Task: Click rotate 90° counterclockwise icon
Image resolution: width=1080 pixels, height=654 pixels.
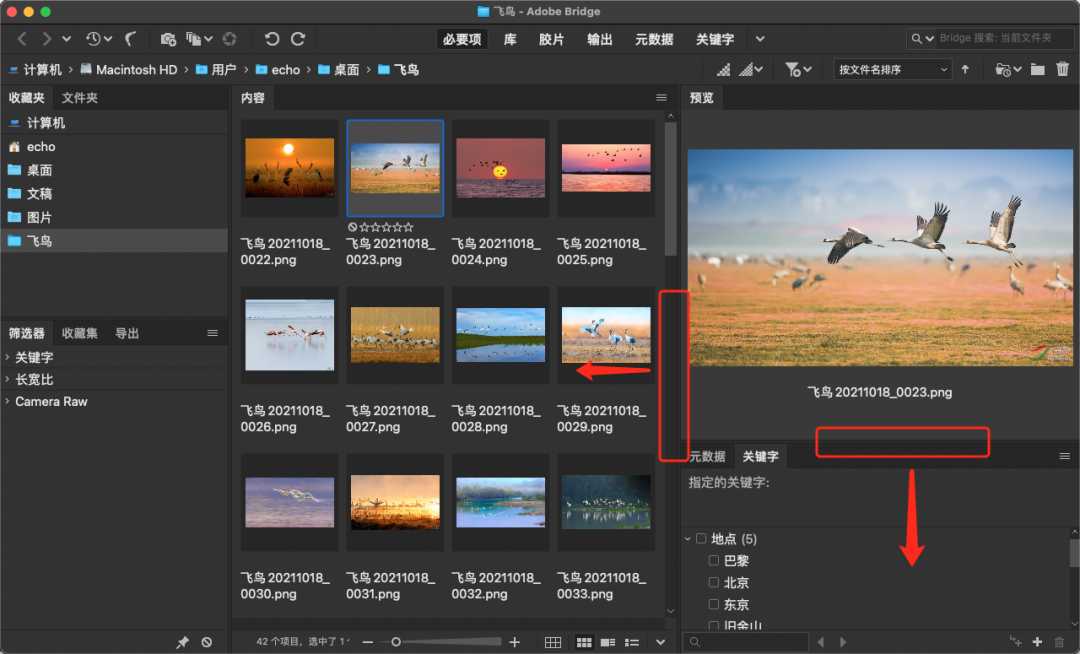Action: tap(272, 39)
